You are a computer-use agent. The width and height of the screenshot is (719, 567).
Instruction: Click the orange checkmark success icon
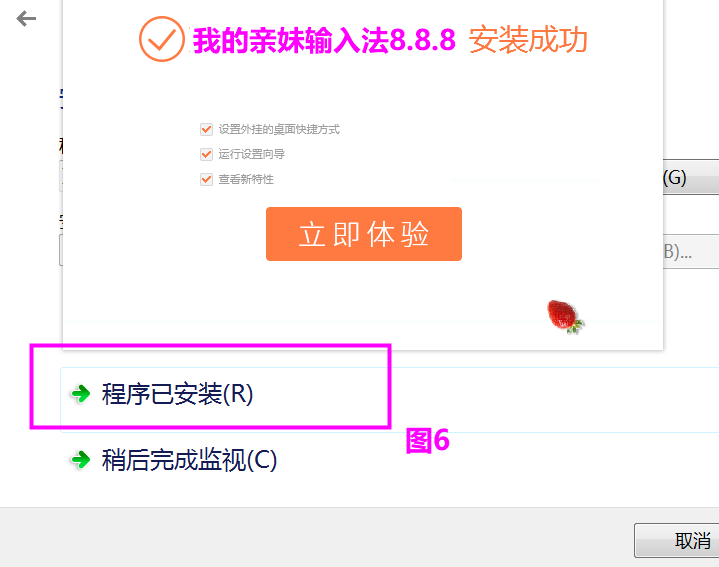160,39
